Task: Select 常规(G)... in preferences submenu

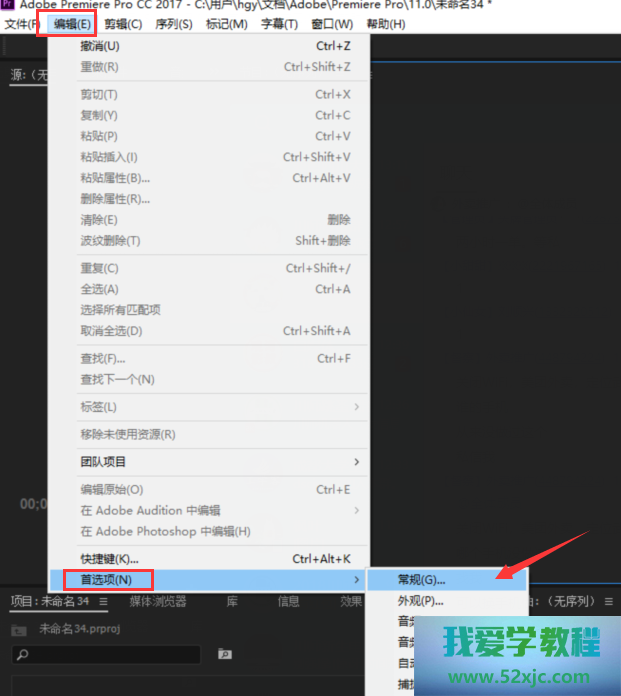Action: (421, 579)
